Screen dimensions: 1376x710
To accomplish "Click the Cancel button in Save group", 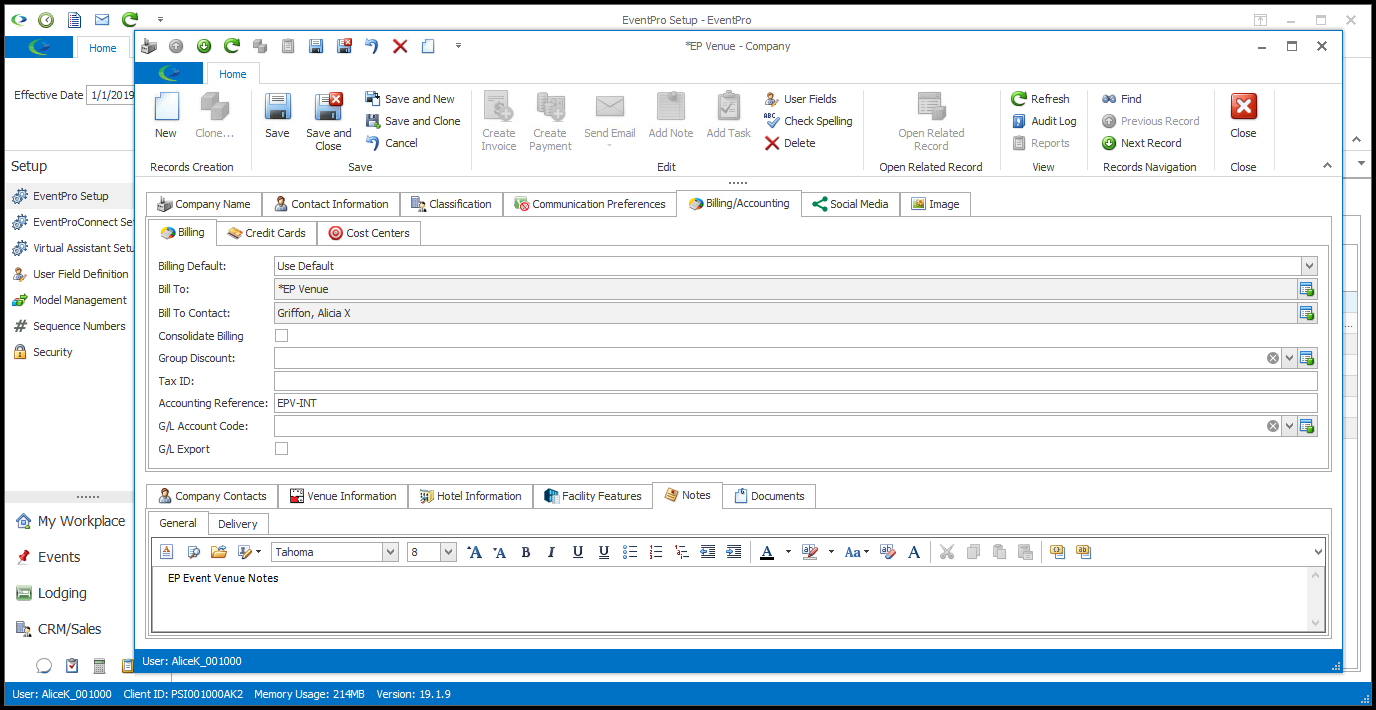I will click(392, 143).
